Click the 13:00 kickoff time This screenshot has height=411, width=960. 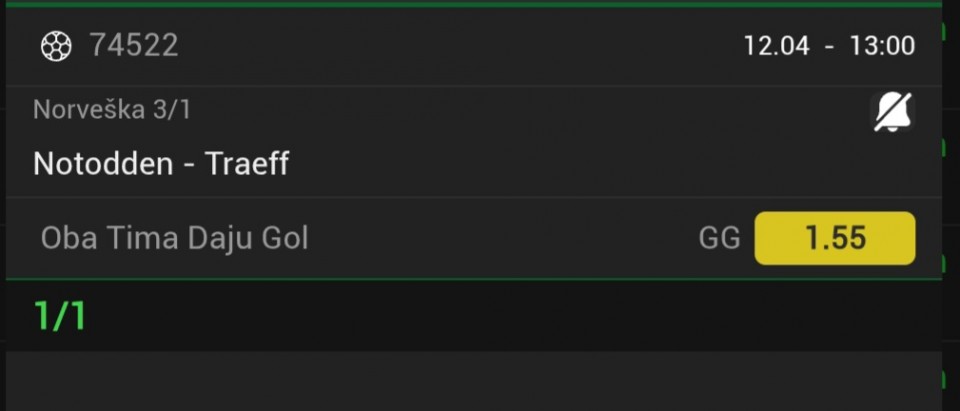tap(881, 46)
